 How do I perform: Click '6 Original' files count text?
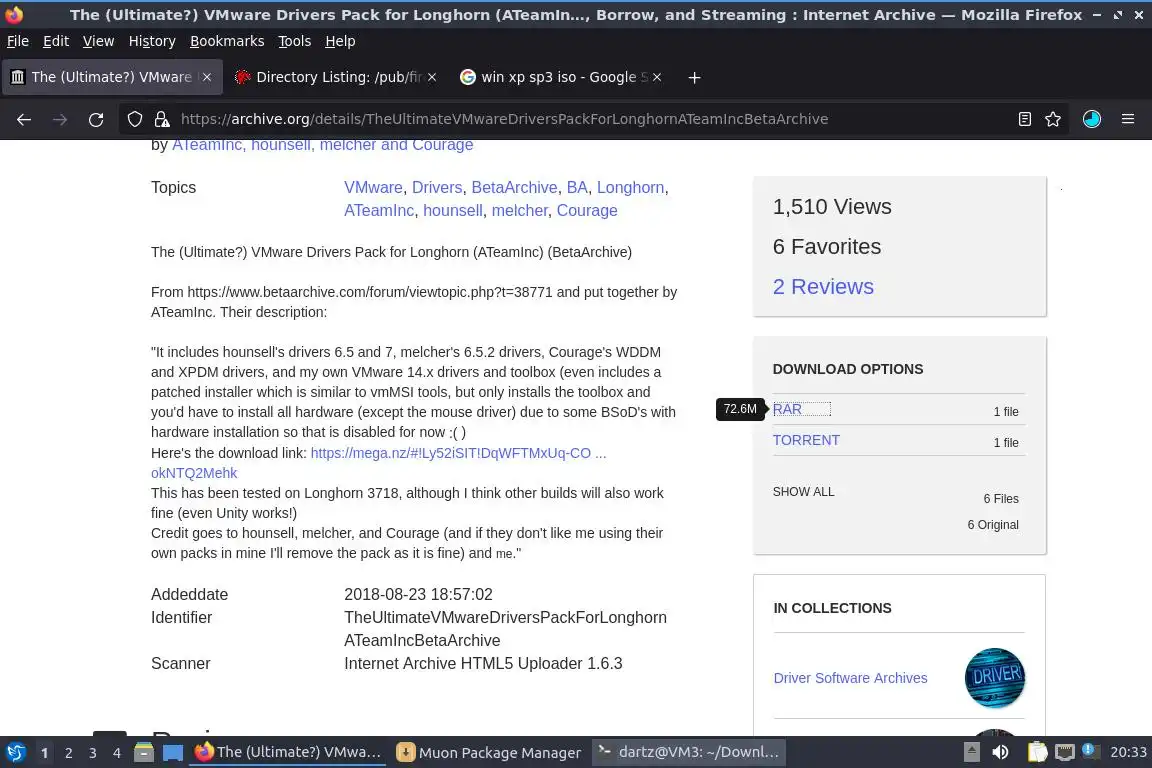pos(993,525)
